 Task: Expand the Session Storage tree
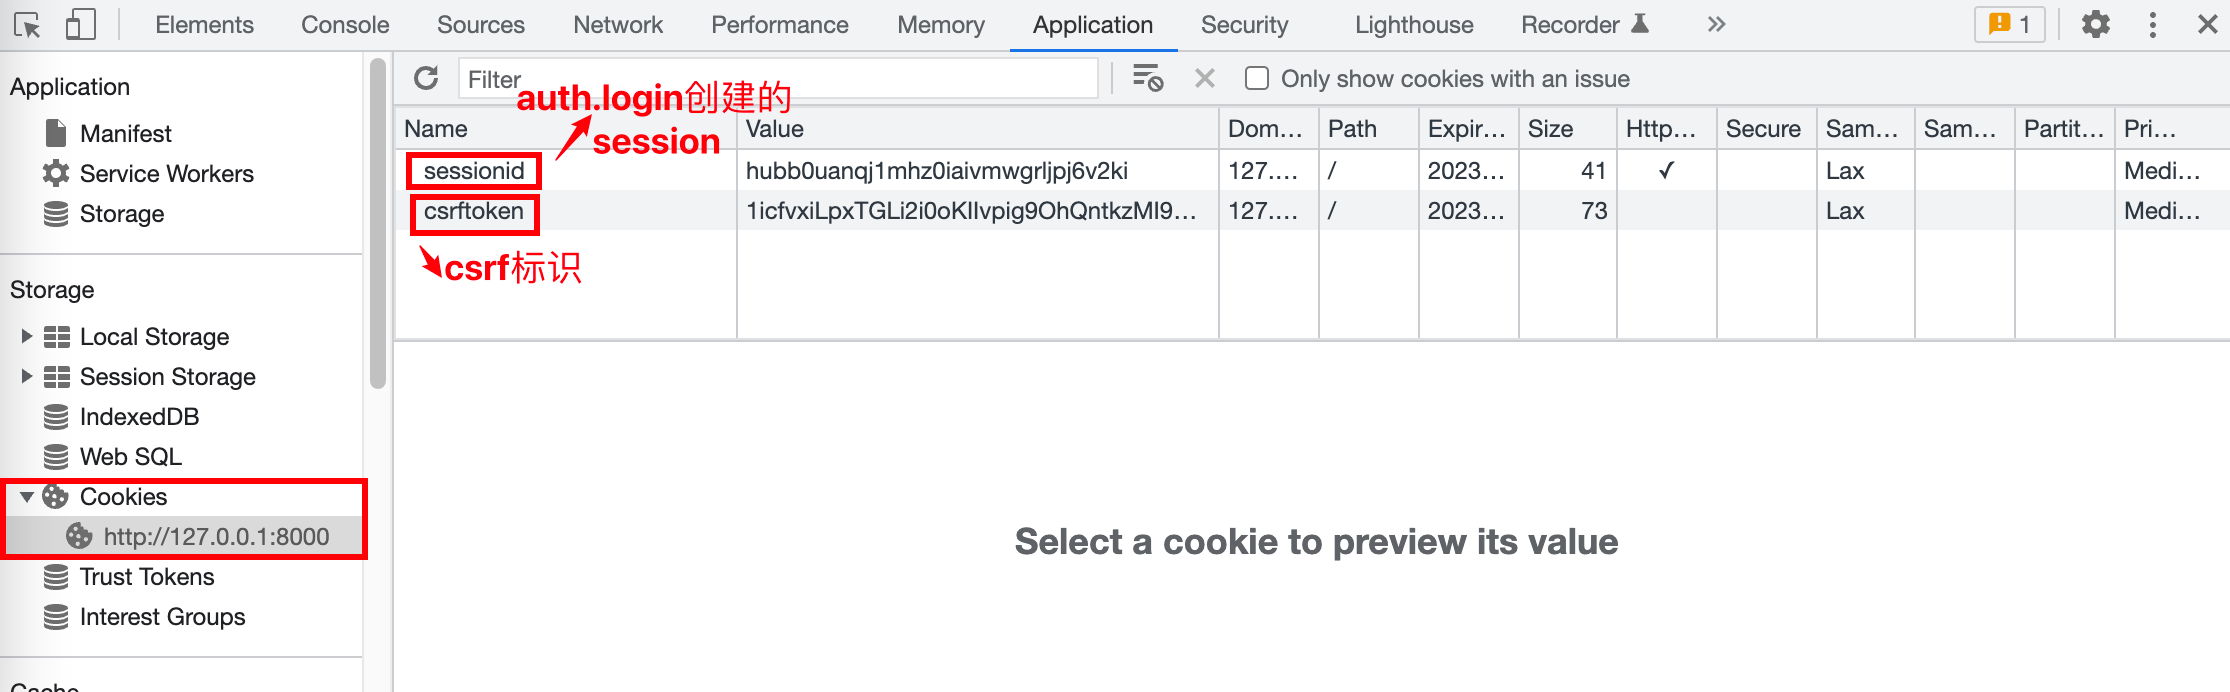click(27, 377)
